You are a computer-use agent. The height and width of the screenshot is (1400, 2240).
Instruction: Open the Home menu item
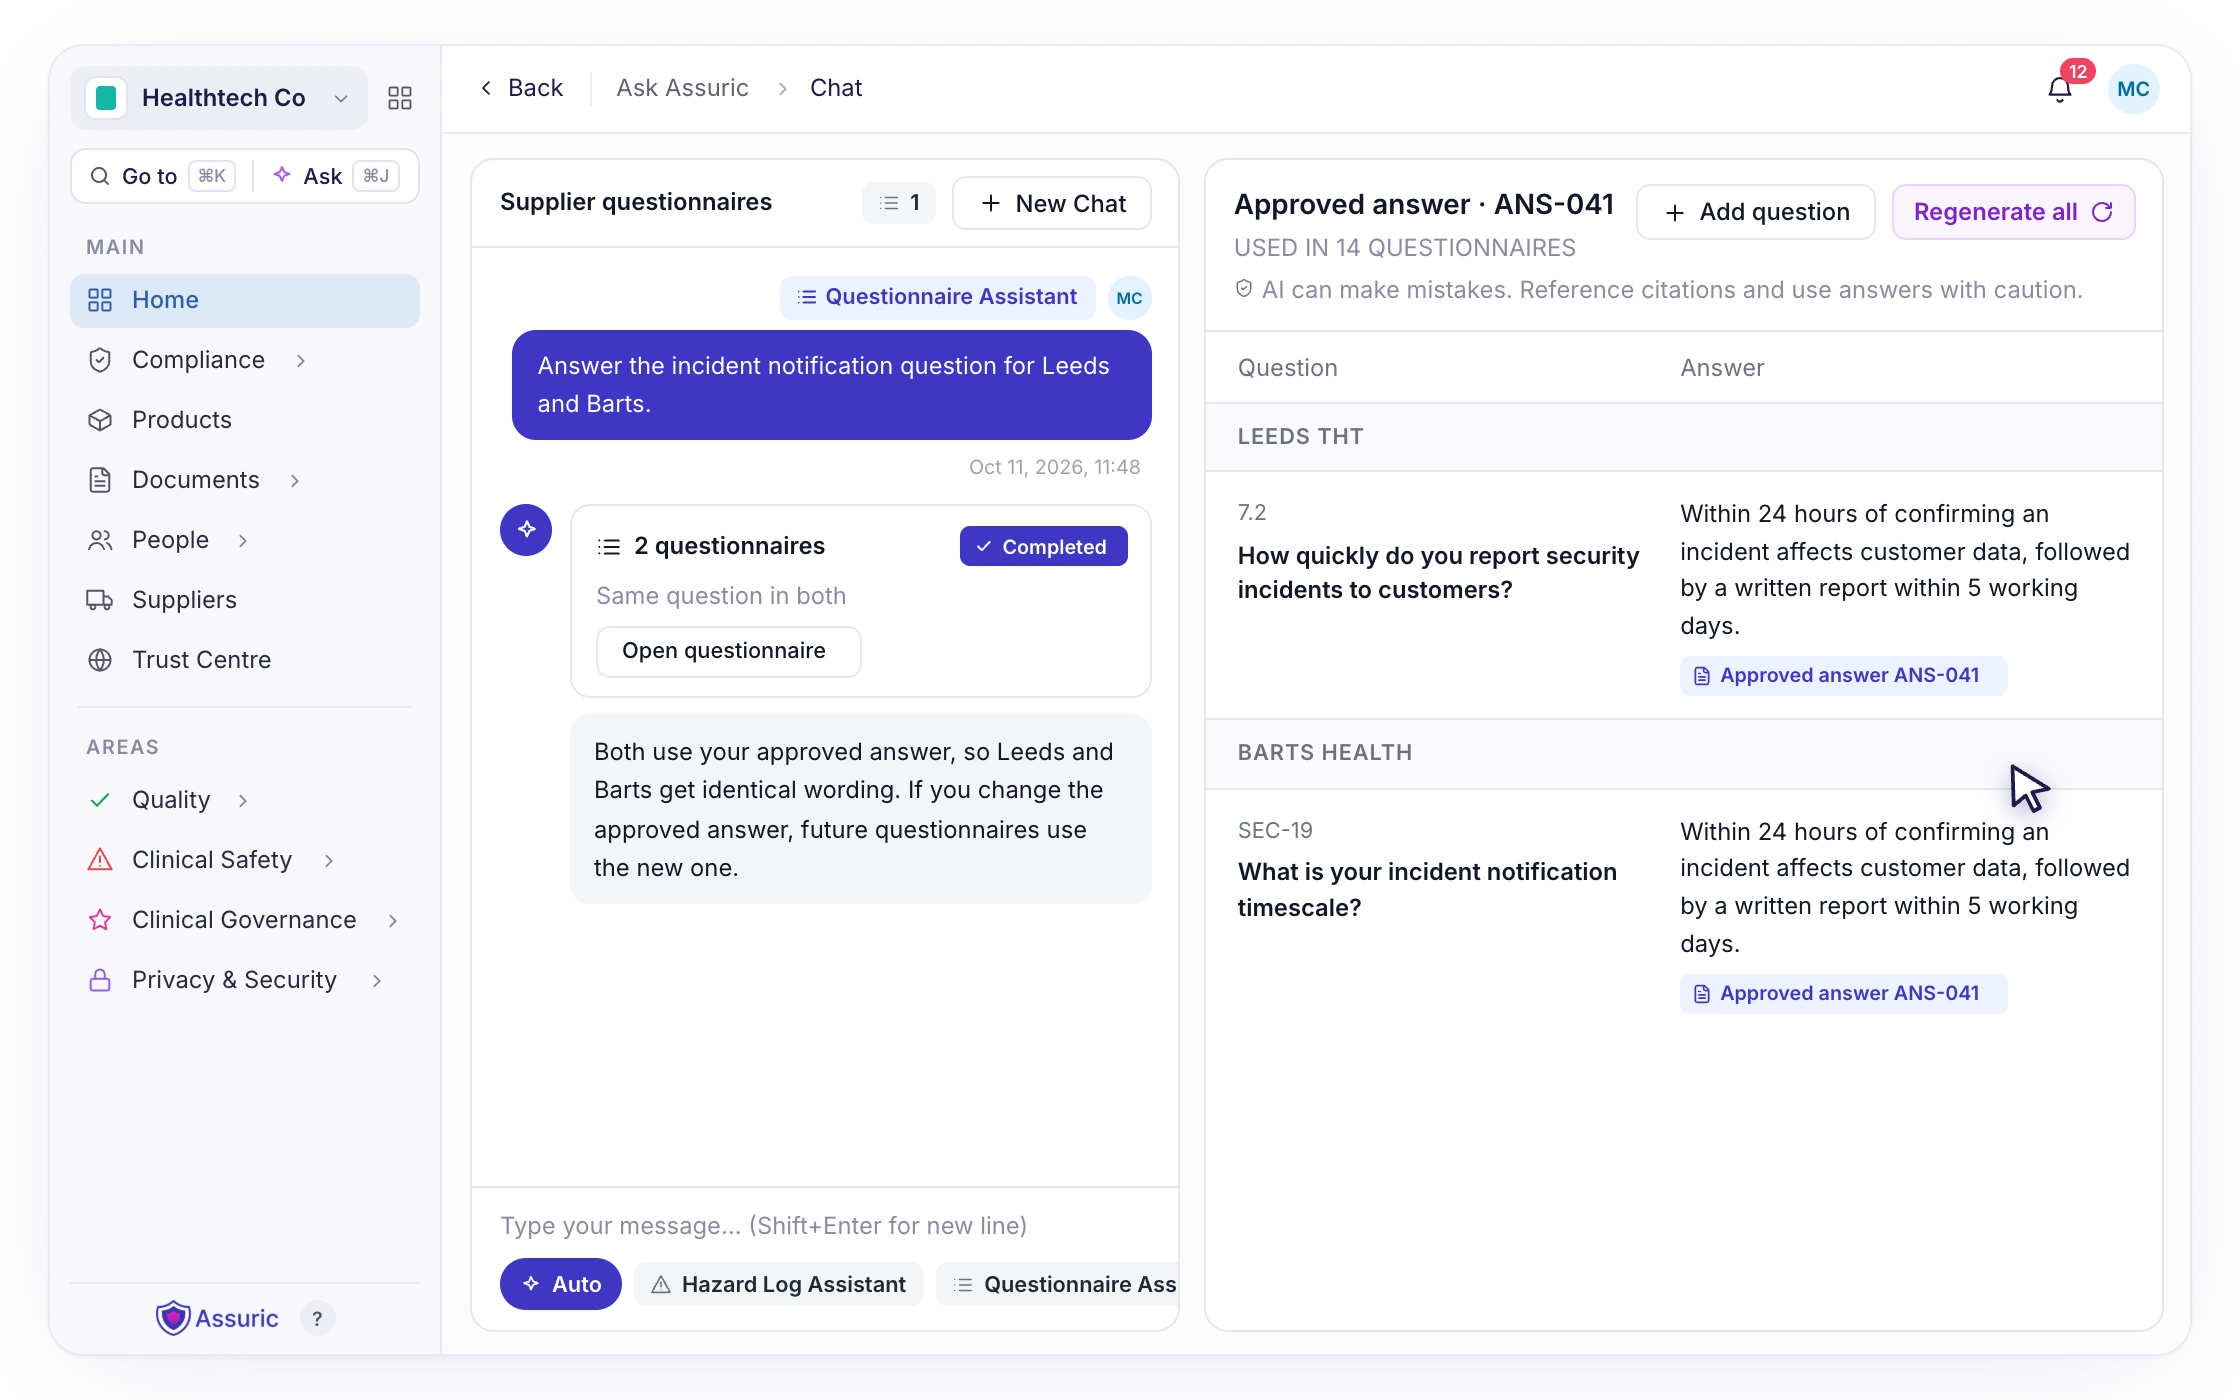point(245,300)
